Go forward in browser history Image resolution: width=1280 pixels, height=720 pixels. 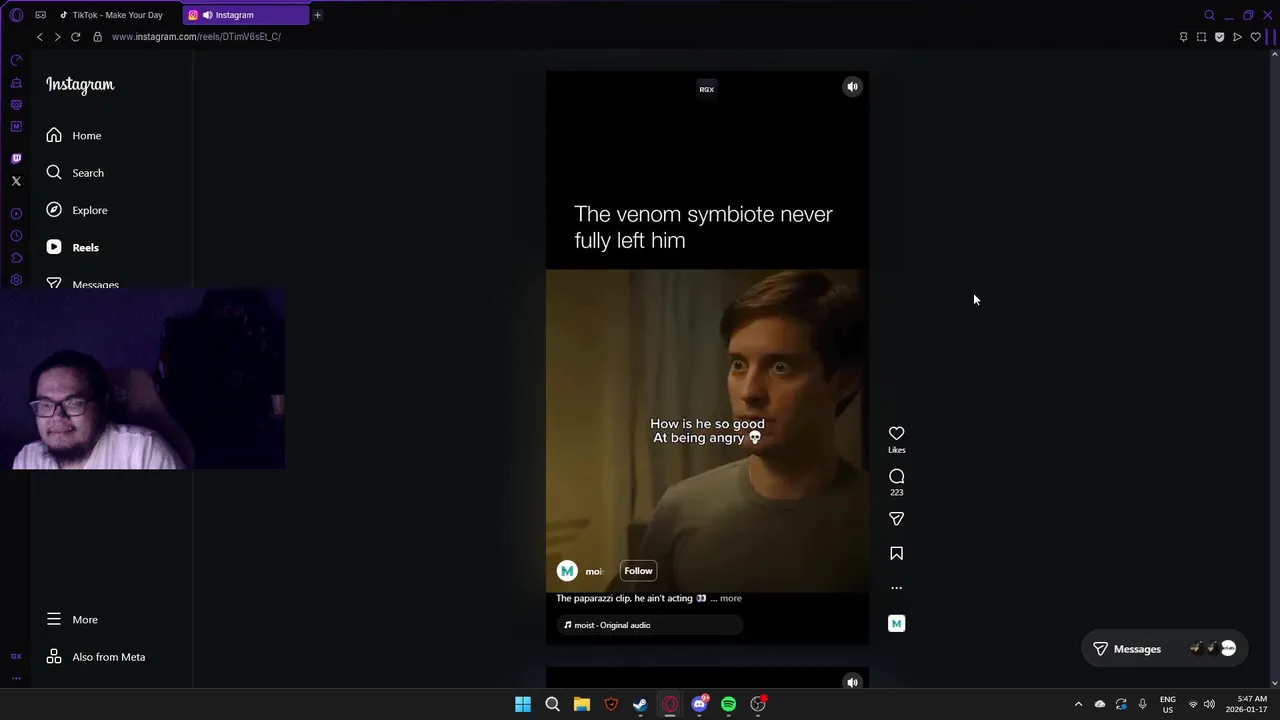point(57,37)
